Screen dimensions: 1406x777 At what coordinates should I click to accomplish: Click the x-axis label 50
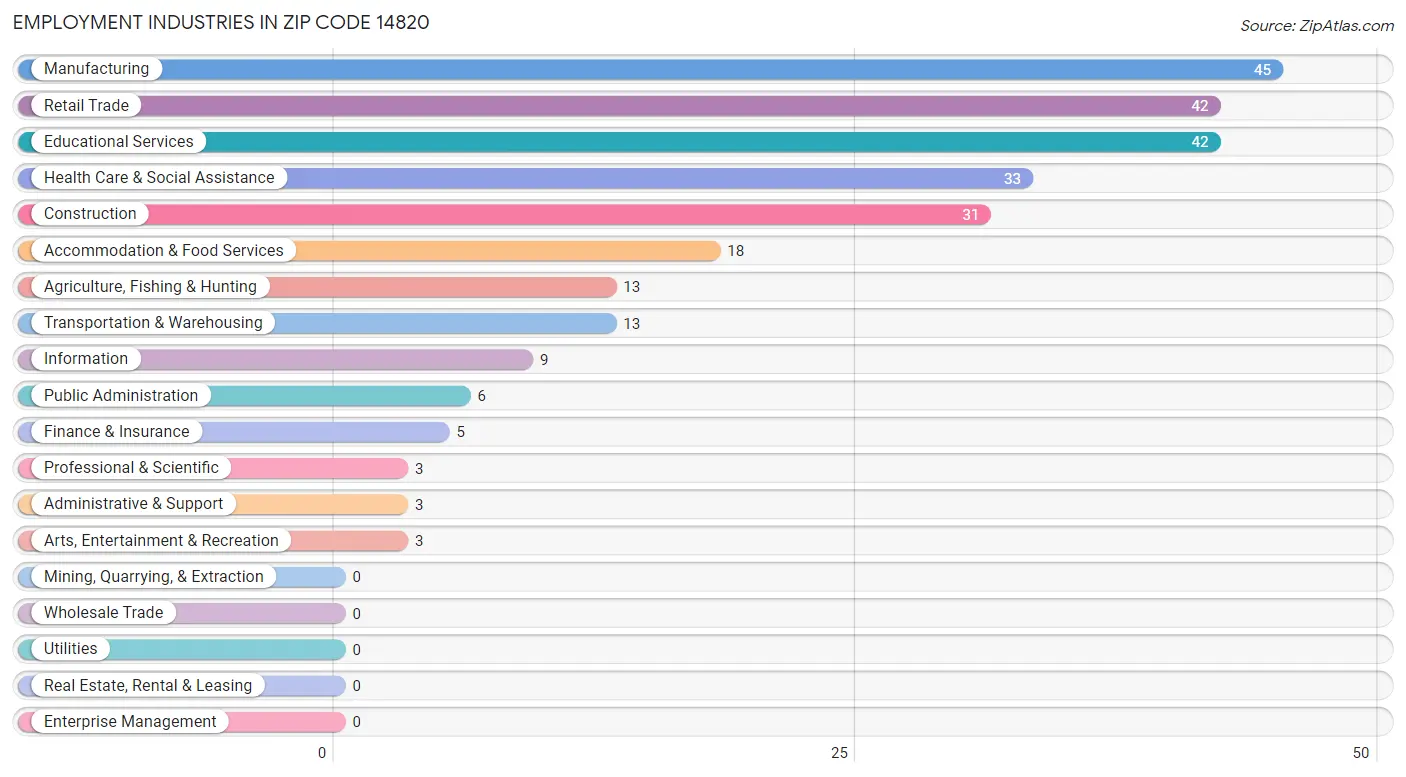(x=1360, y=753)
